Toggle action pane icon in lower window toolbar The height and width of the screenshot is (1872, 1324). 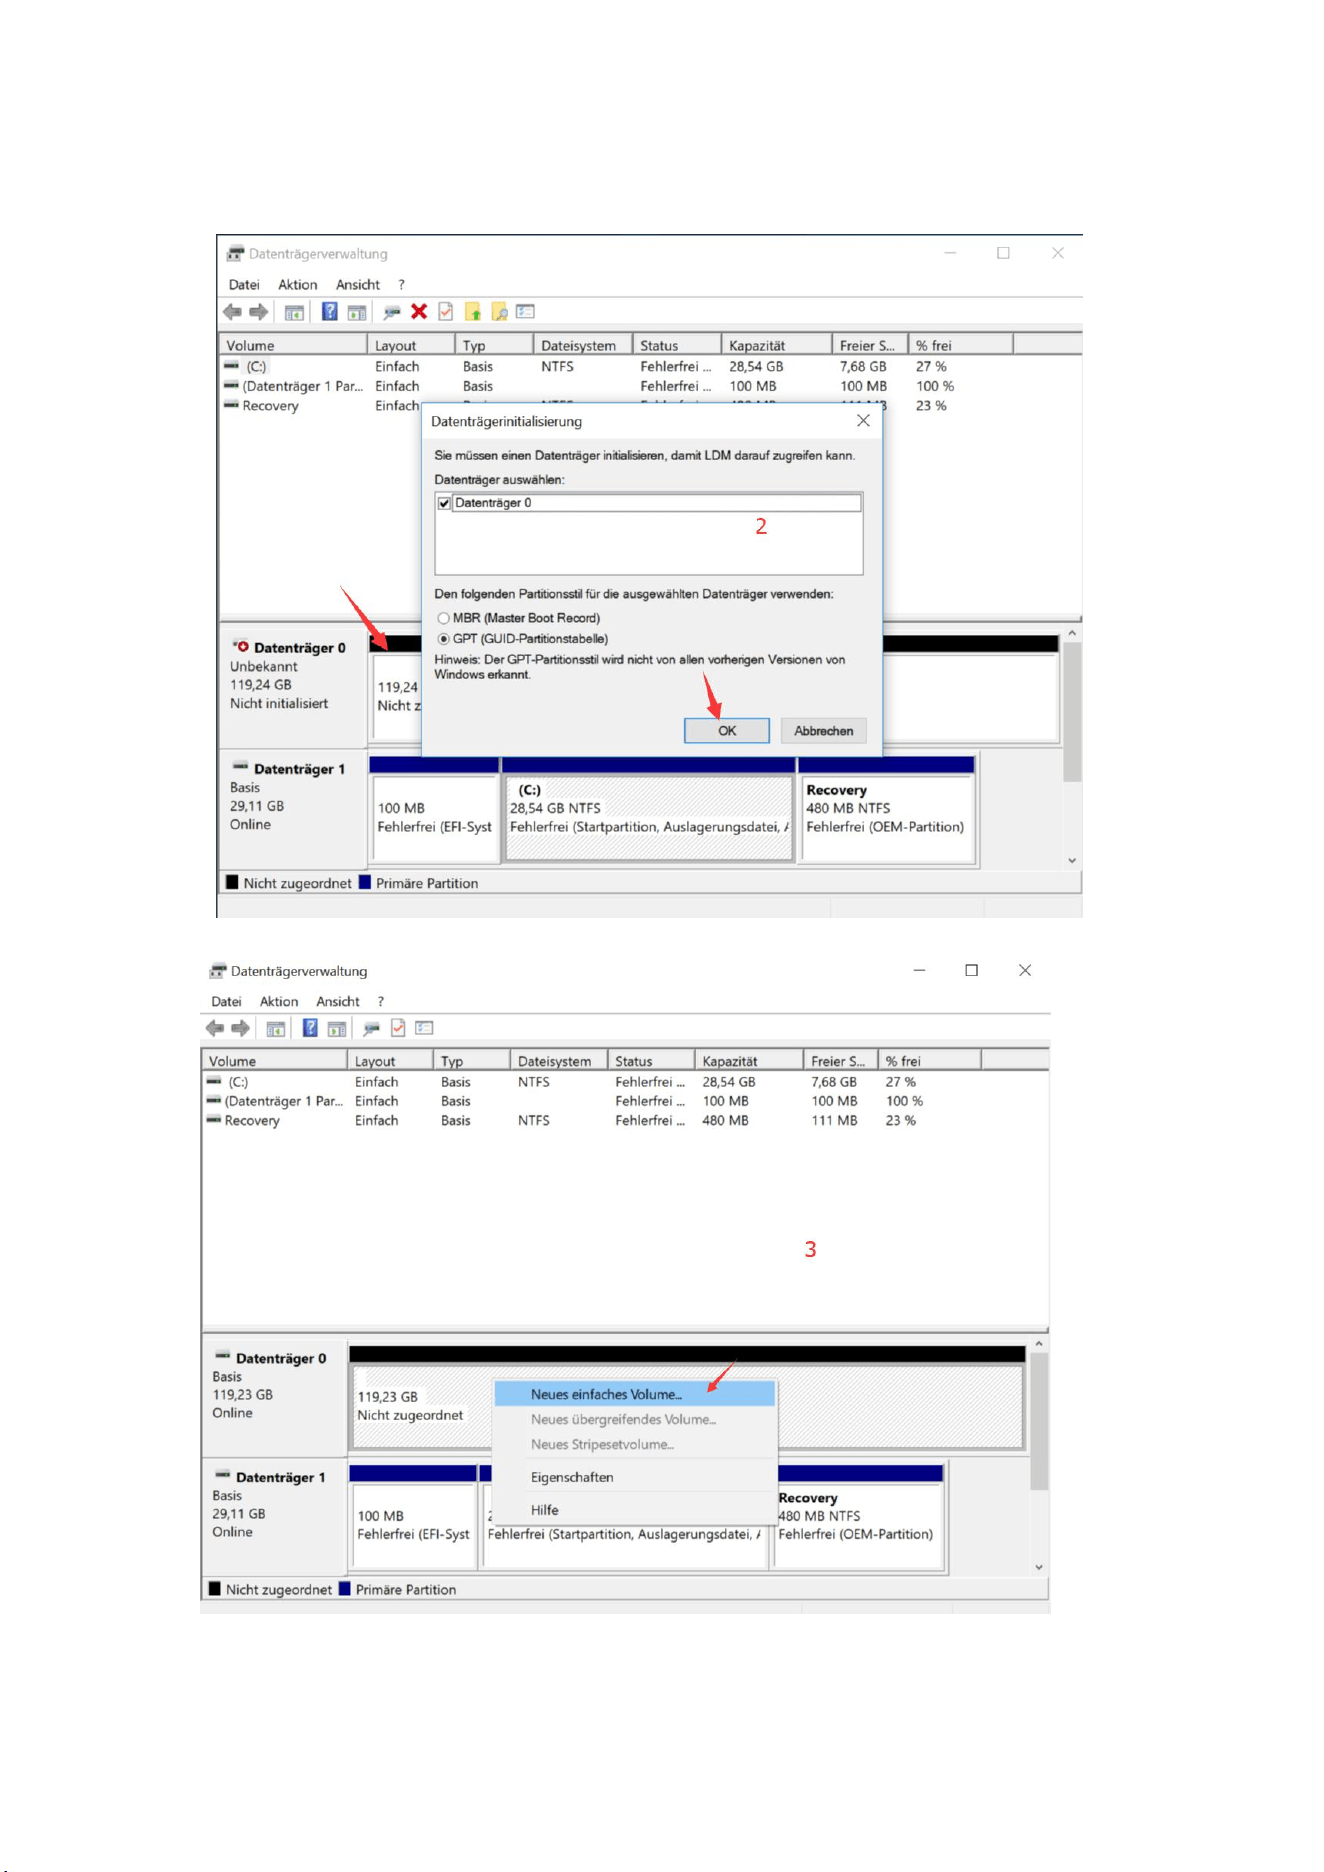[337, 1028]
